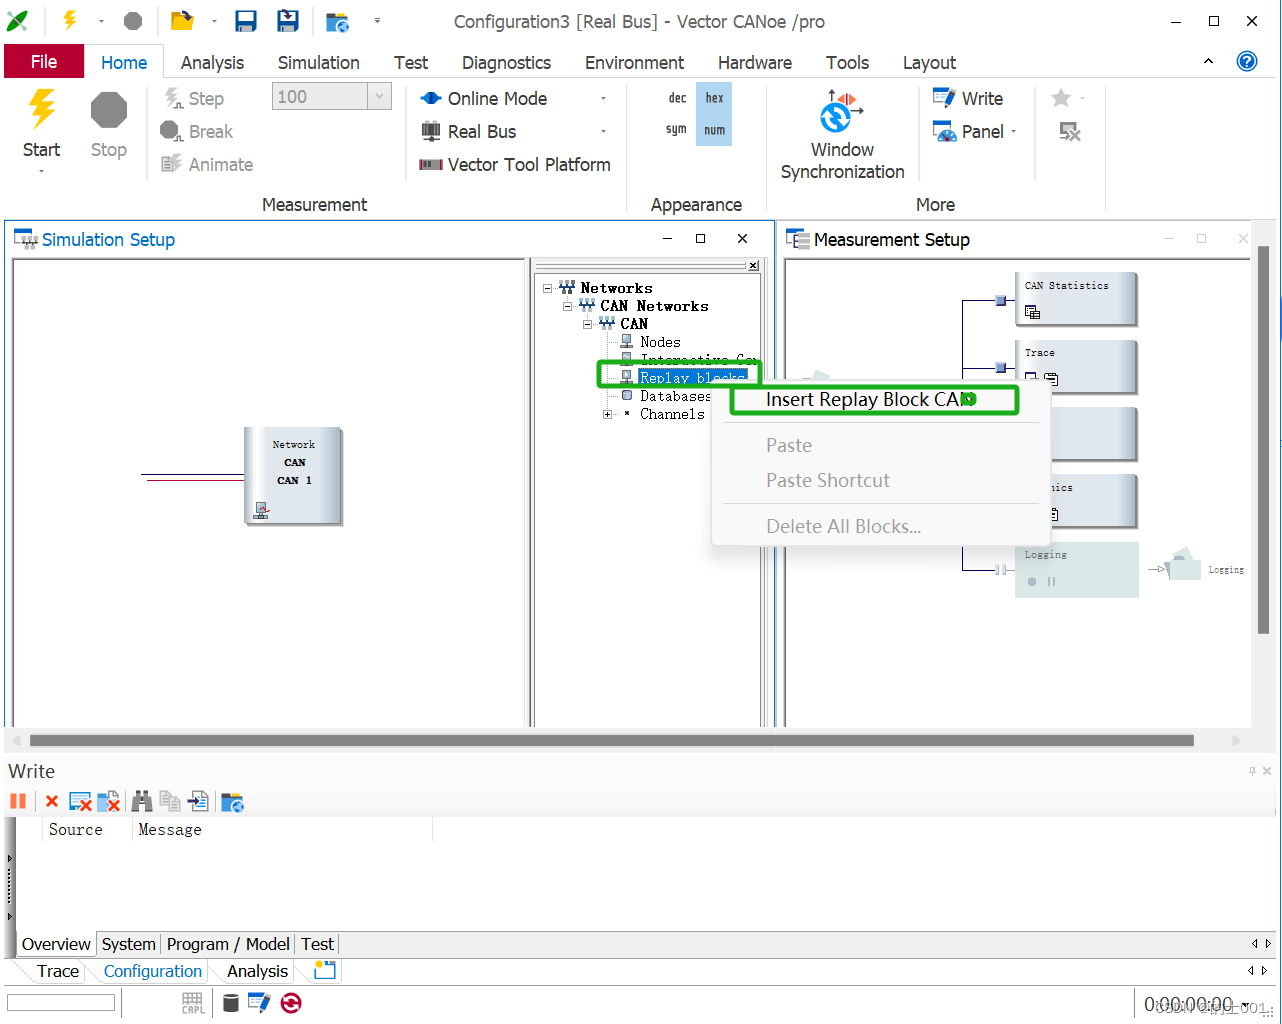Click the black database cylinder in status bar
The image size is (1282, 1024).
pos(231,1003)
